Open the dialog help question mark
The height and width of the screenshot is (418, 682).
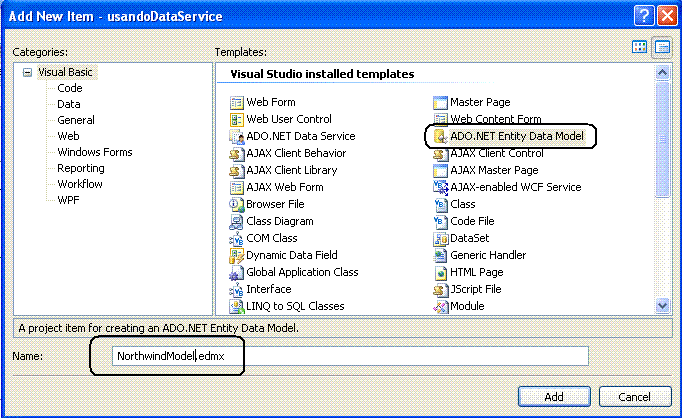tap(644, 16)
